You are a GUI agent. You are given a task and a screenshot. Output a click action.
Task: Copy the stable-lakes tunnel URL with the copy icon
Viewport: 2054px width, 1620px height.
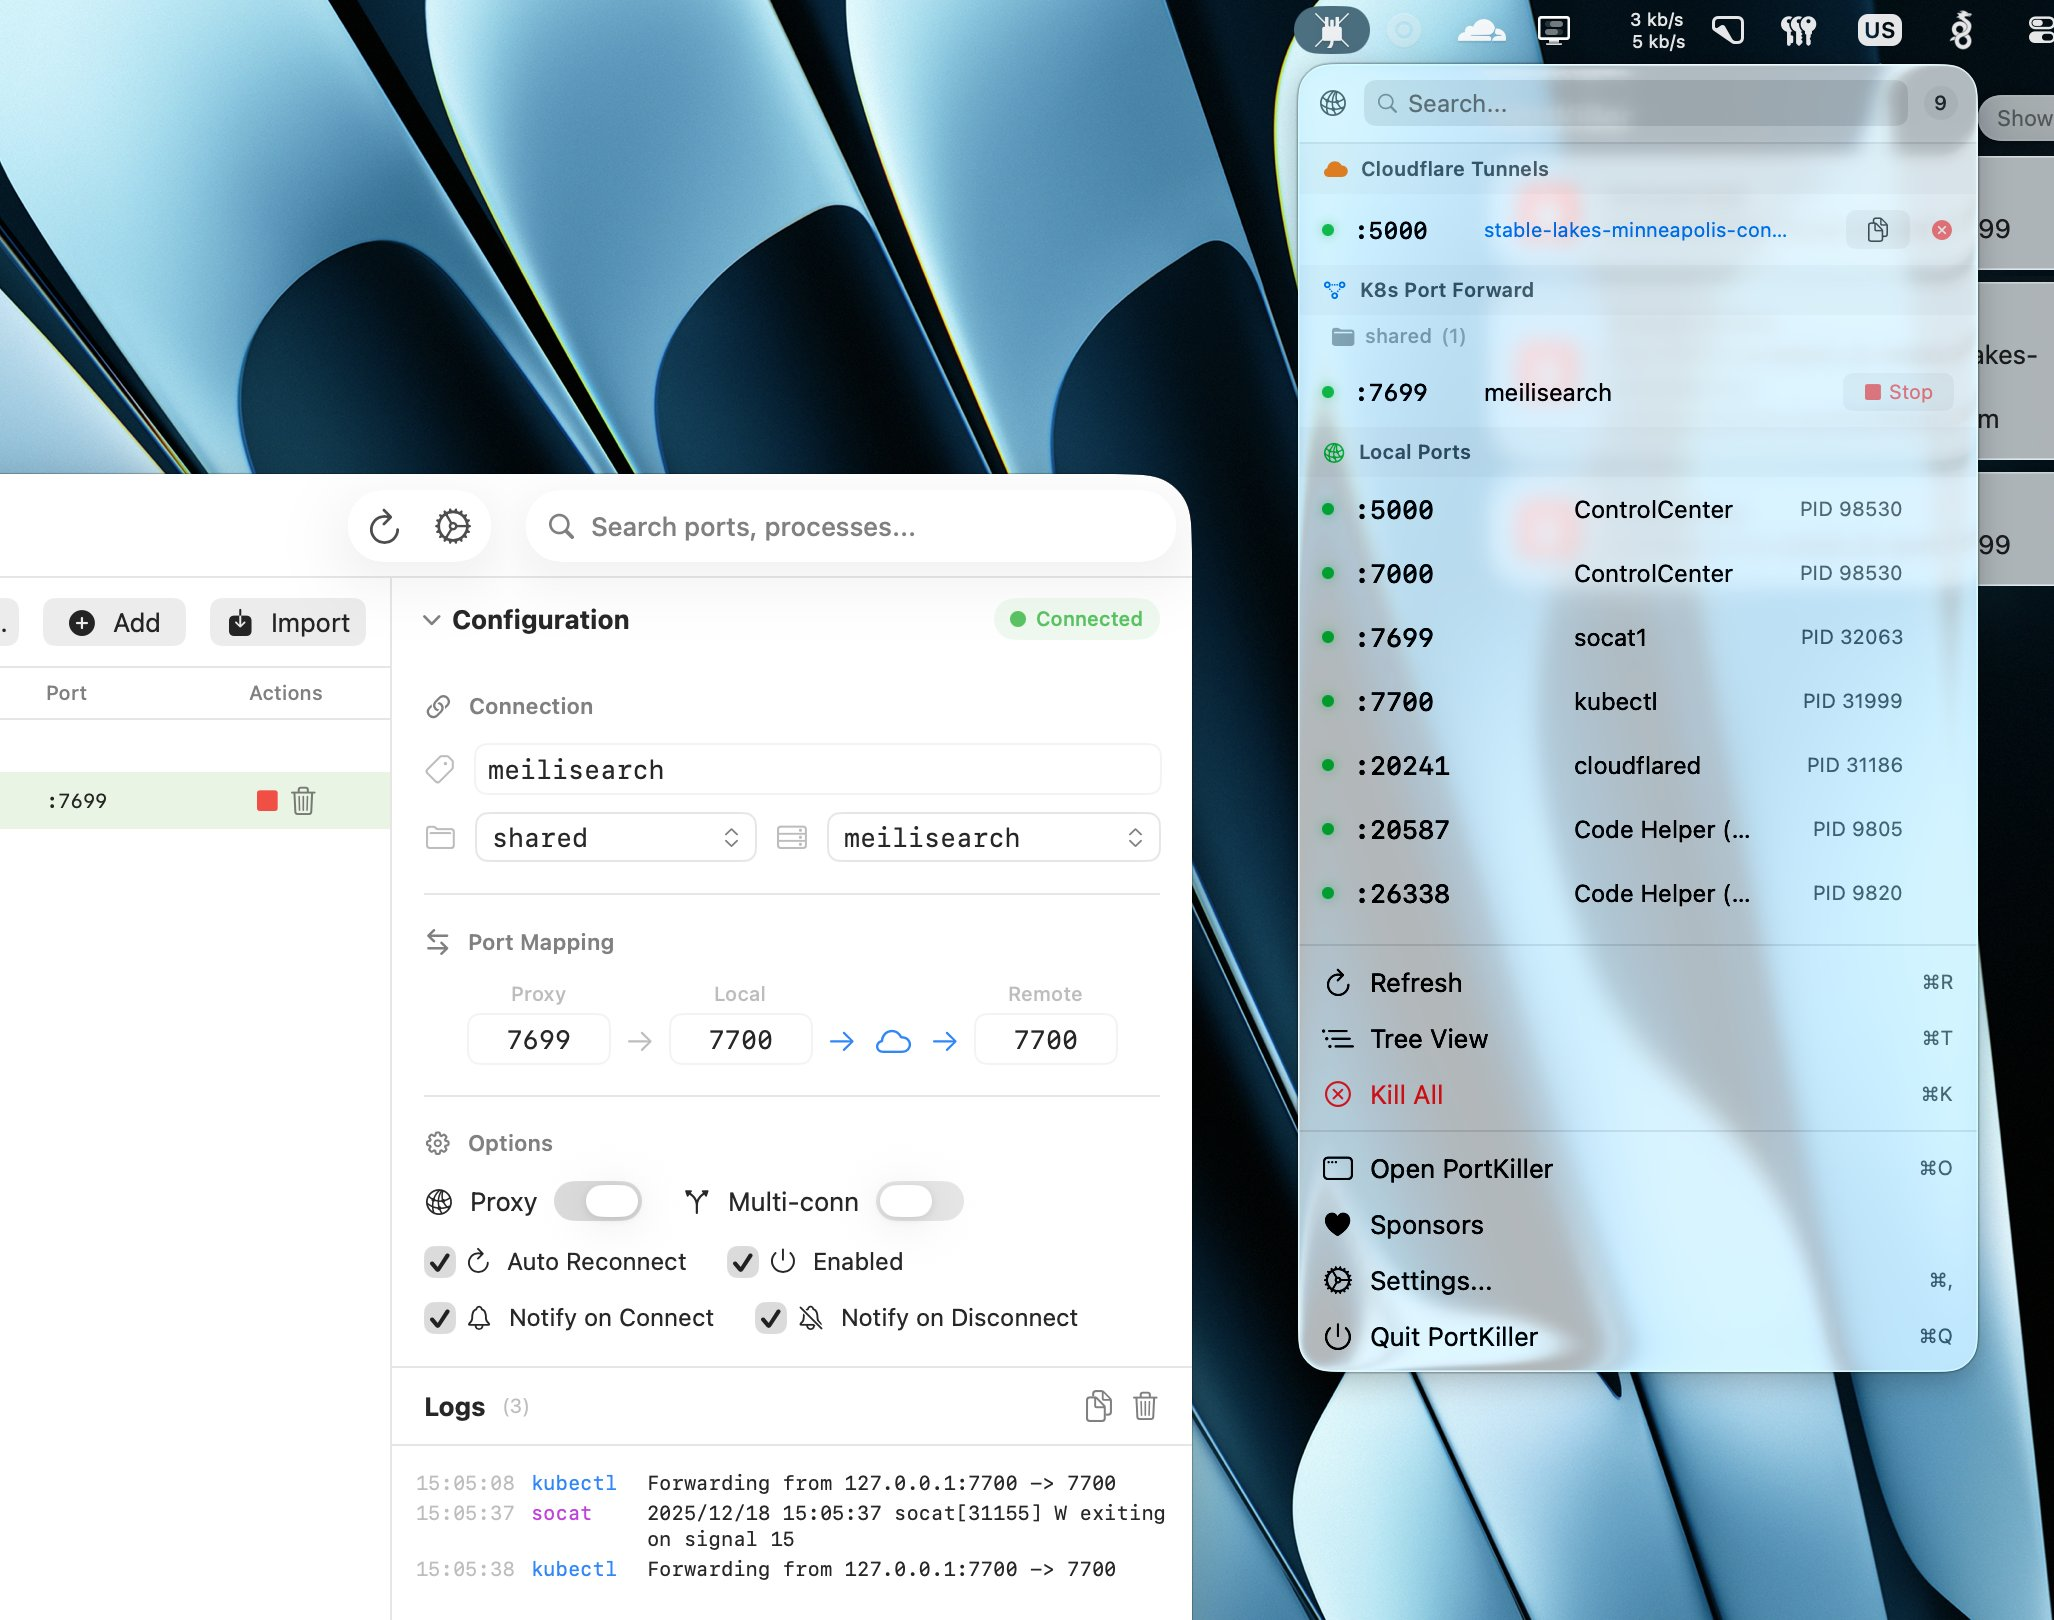point(1877,230)
